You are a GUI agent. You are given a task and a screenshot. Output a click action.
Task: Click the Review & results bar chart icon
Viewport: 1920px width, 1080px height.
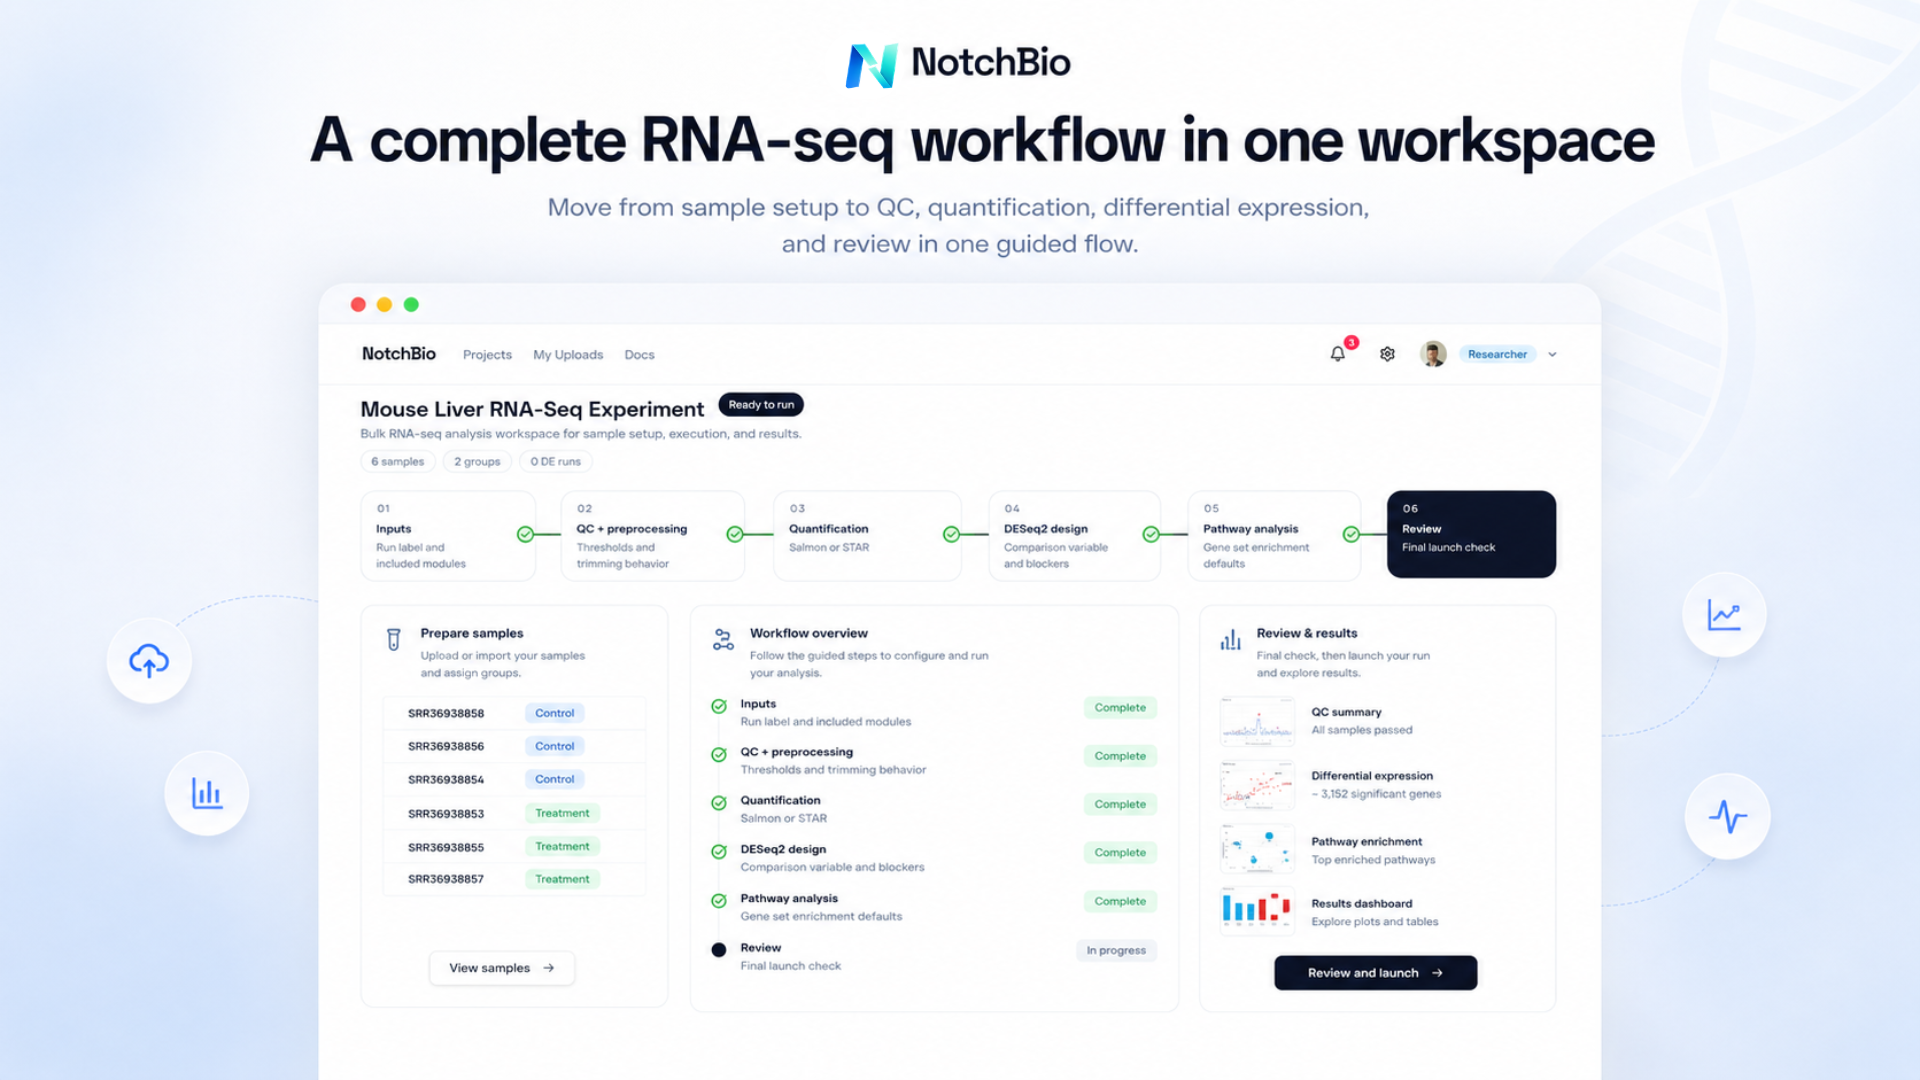tap(1230, 640)
